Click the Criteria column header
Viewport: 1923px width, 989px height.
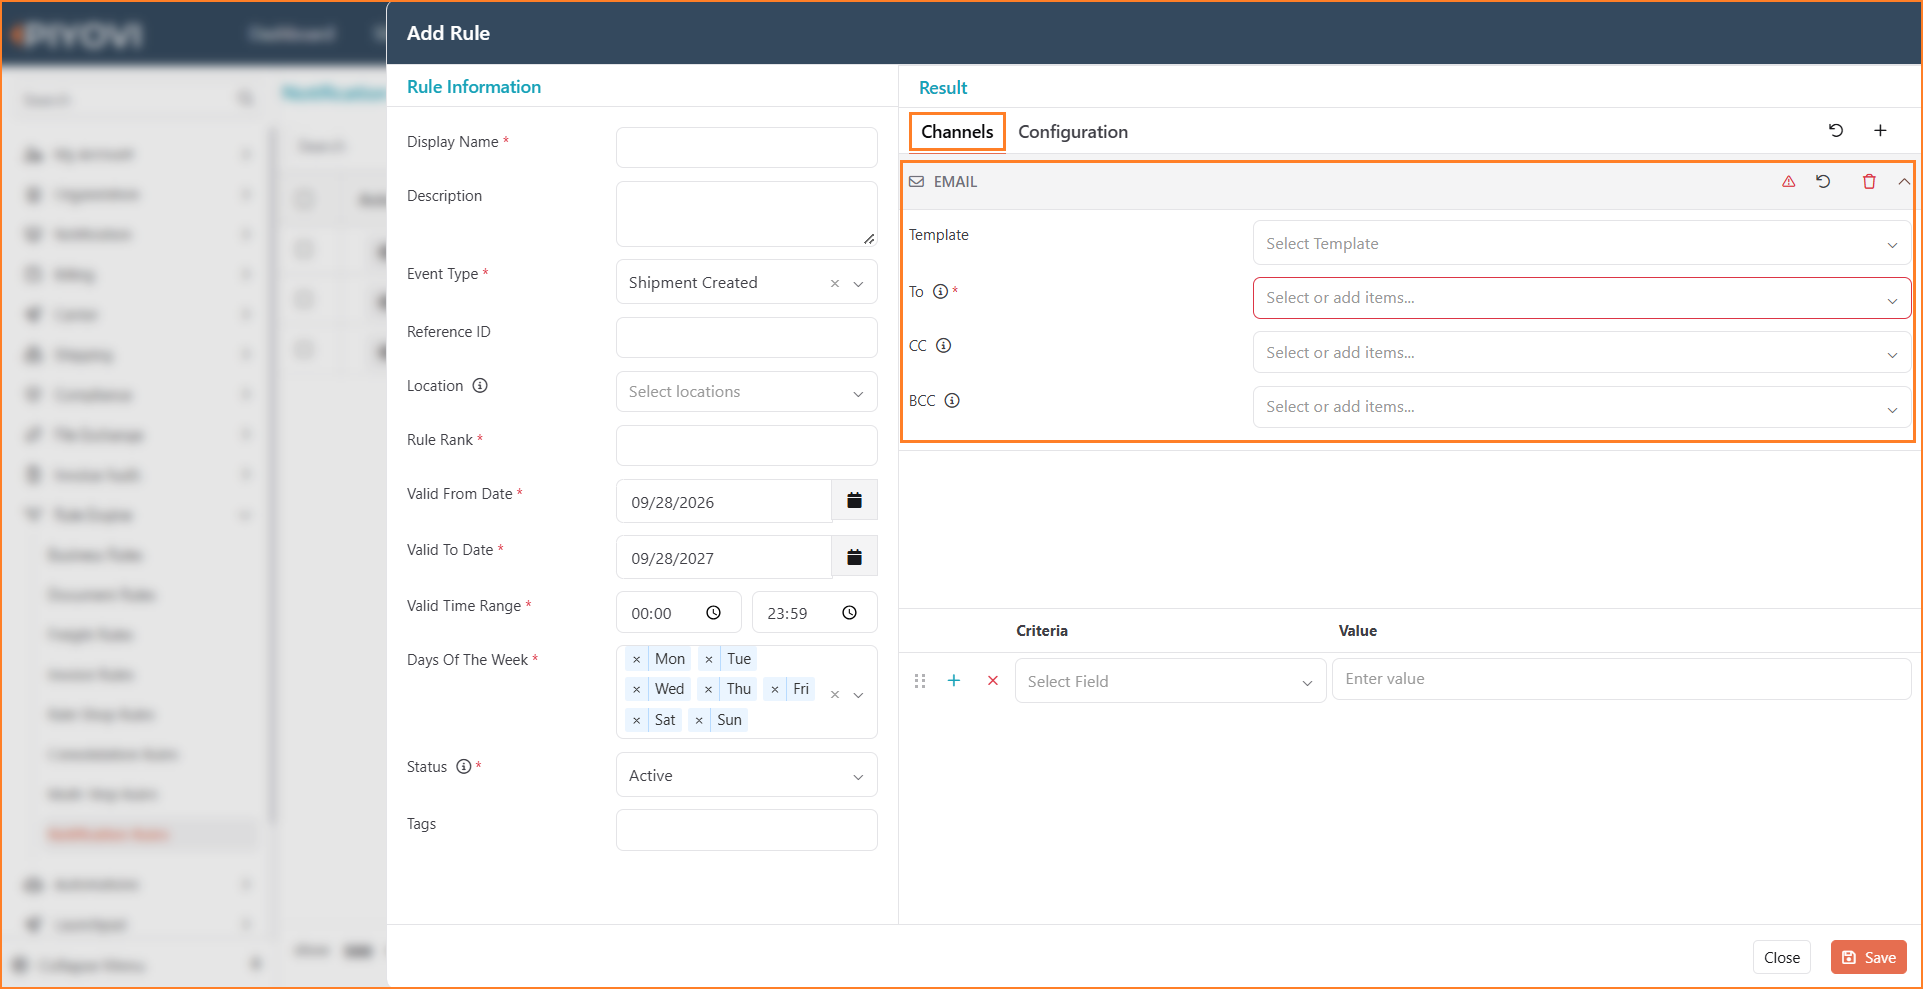coord(1042,631)
